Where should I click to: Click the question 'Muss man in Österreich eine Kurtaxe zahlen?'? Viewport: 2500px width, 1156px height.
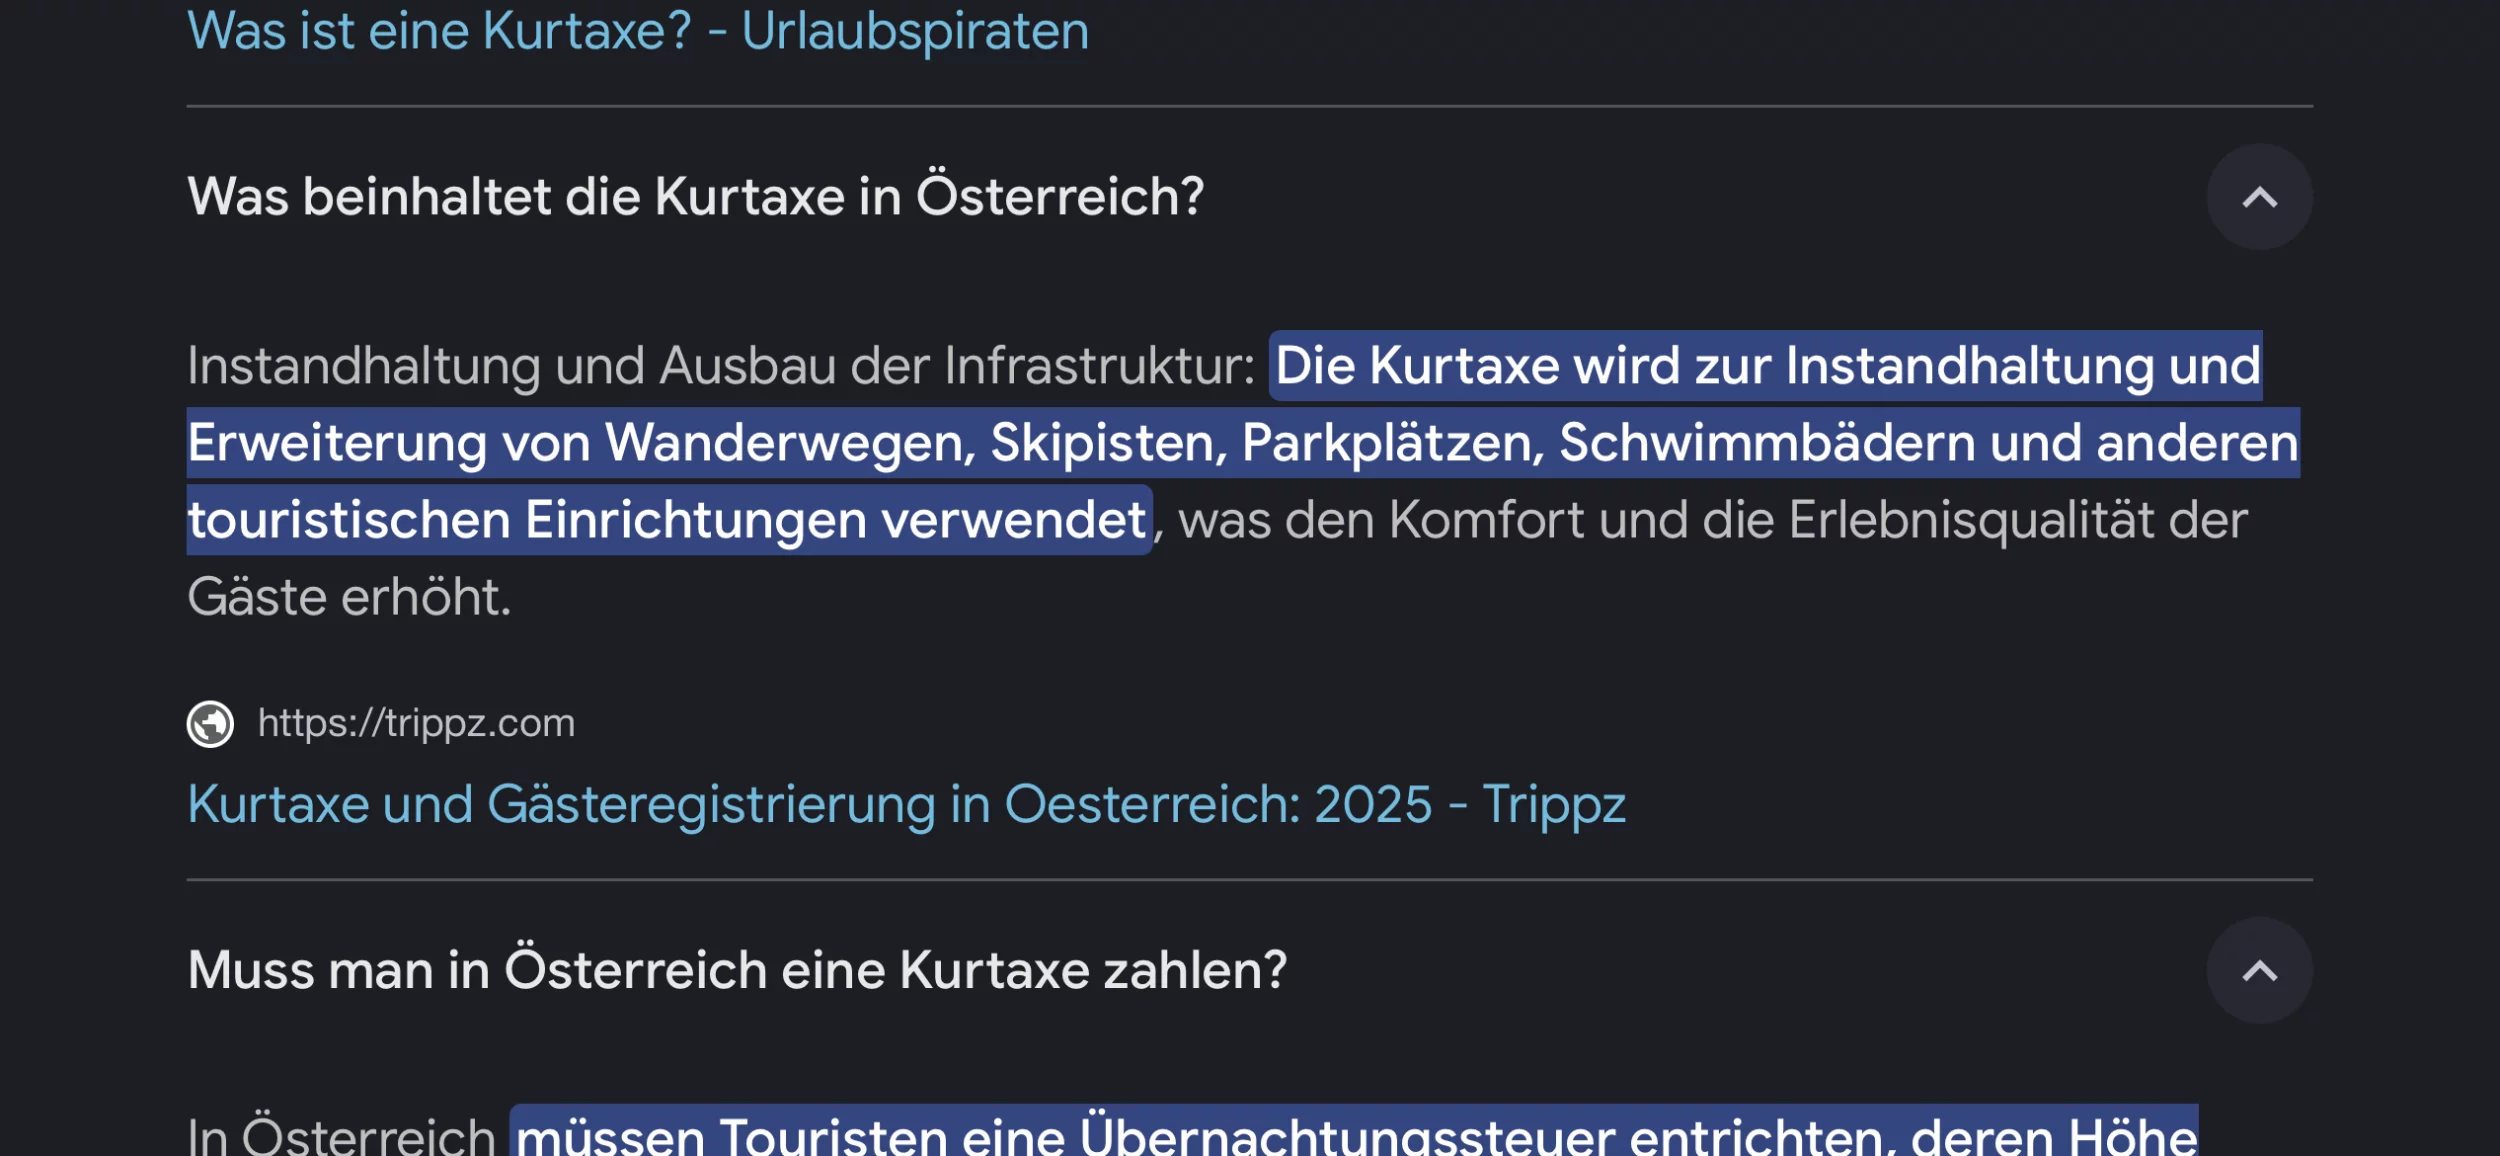737,971
